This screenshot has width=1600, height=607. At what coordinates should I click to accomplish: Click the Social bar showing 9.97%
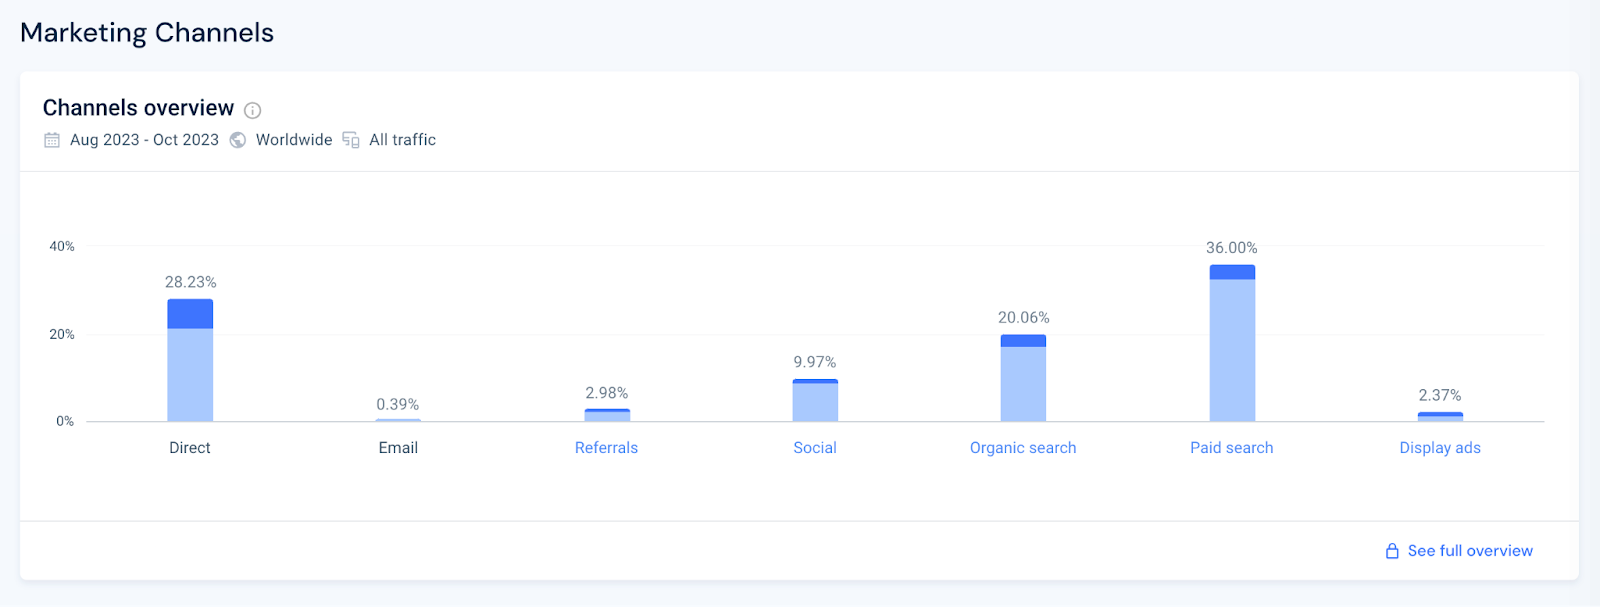pyautogui.click(x=815, y=400)
